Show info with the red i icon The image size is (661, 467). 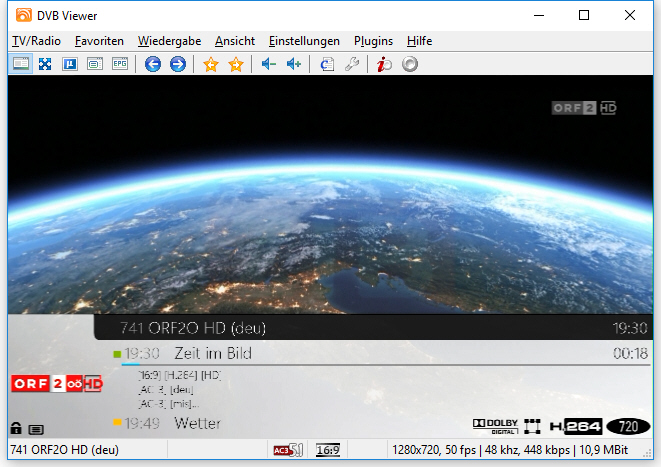(384, 64)
